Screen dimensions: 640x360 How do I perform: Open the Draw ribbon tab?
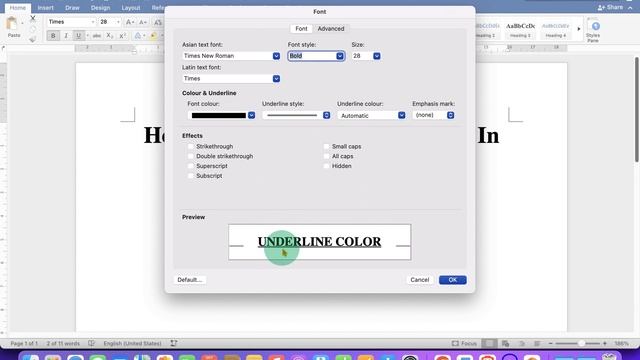tap(72, 8)
